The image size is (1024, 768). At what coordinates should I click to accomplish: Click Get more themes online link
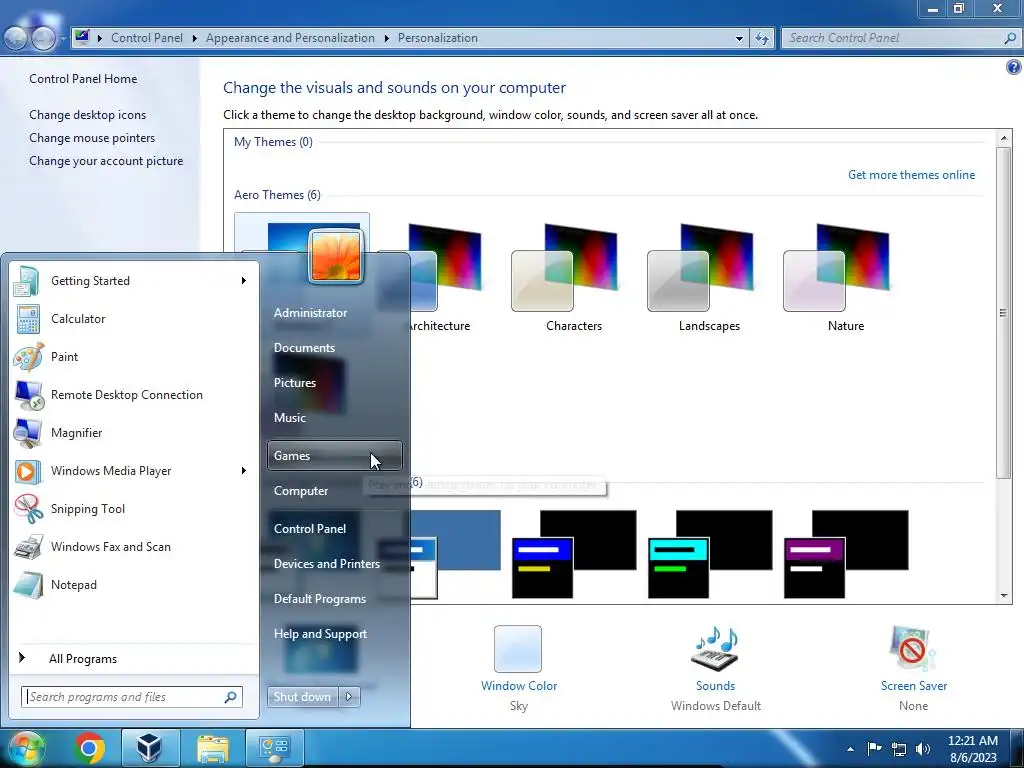[x=911, y=175]
